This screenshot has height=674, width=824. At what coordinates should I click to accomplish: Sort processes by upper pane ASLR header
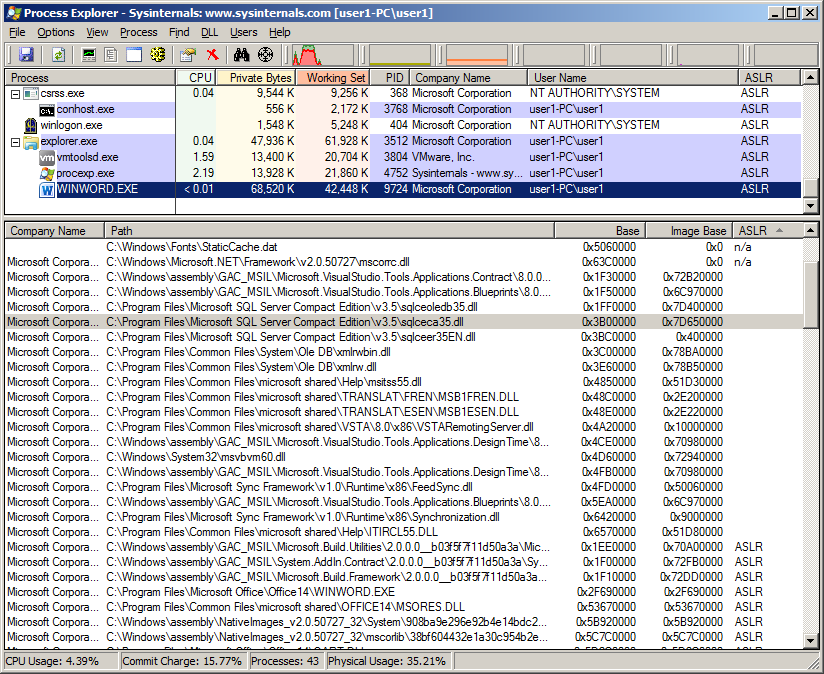tap(770, 78)
